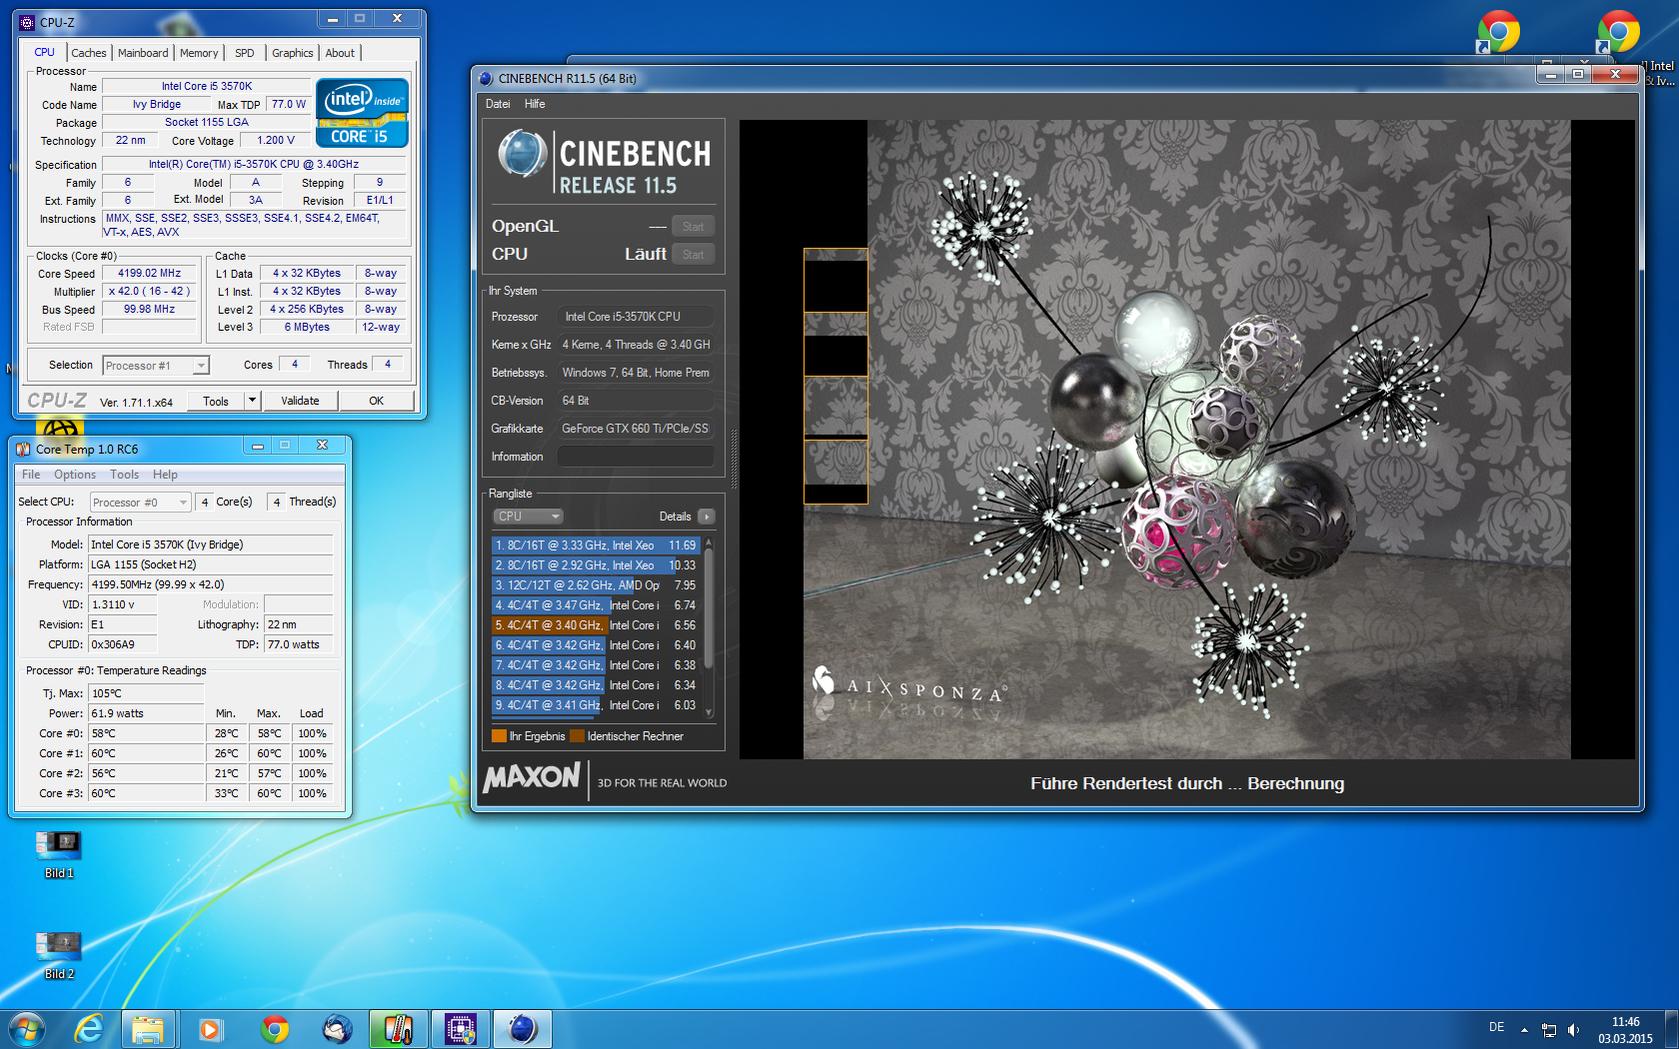This screenshot has width=1679, height=1049.
Task: Click the Cinebench side panel splitter grip
Action: [734, 458]
